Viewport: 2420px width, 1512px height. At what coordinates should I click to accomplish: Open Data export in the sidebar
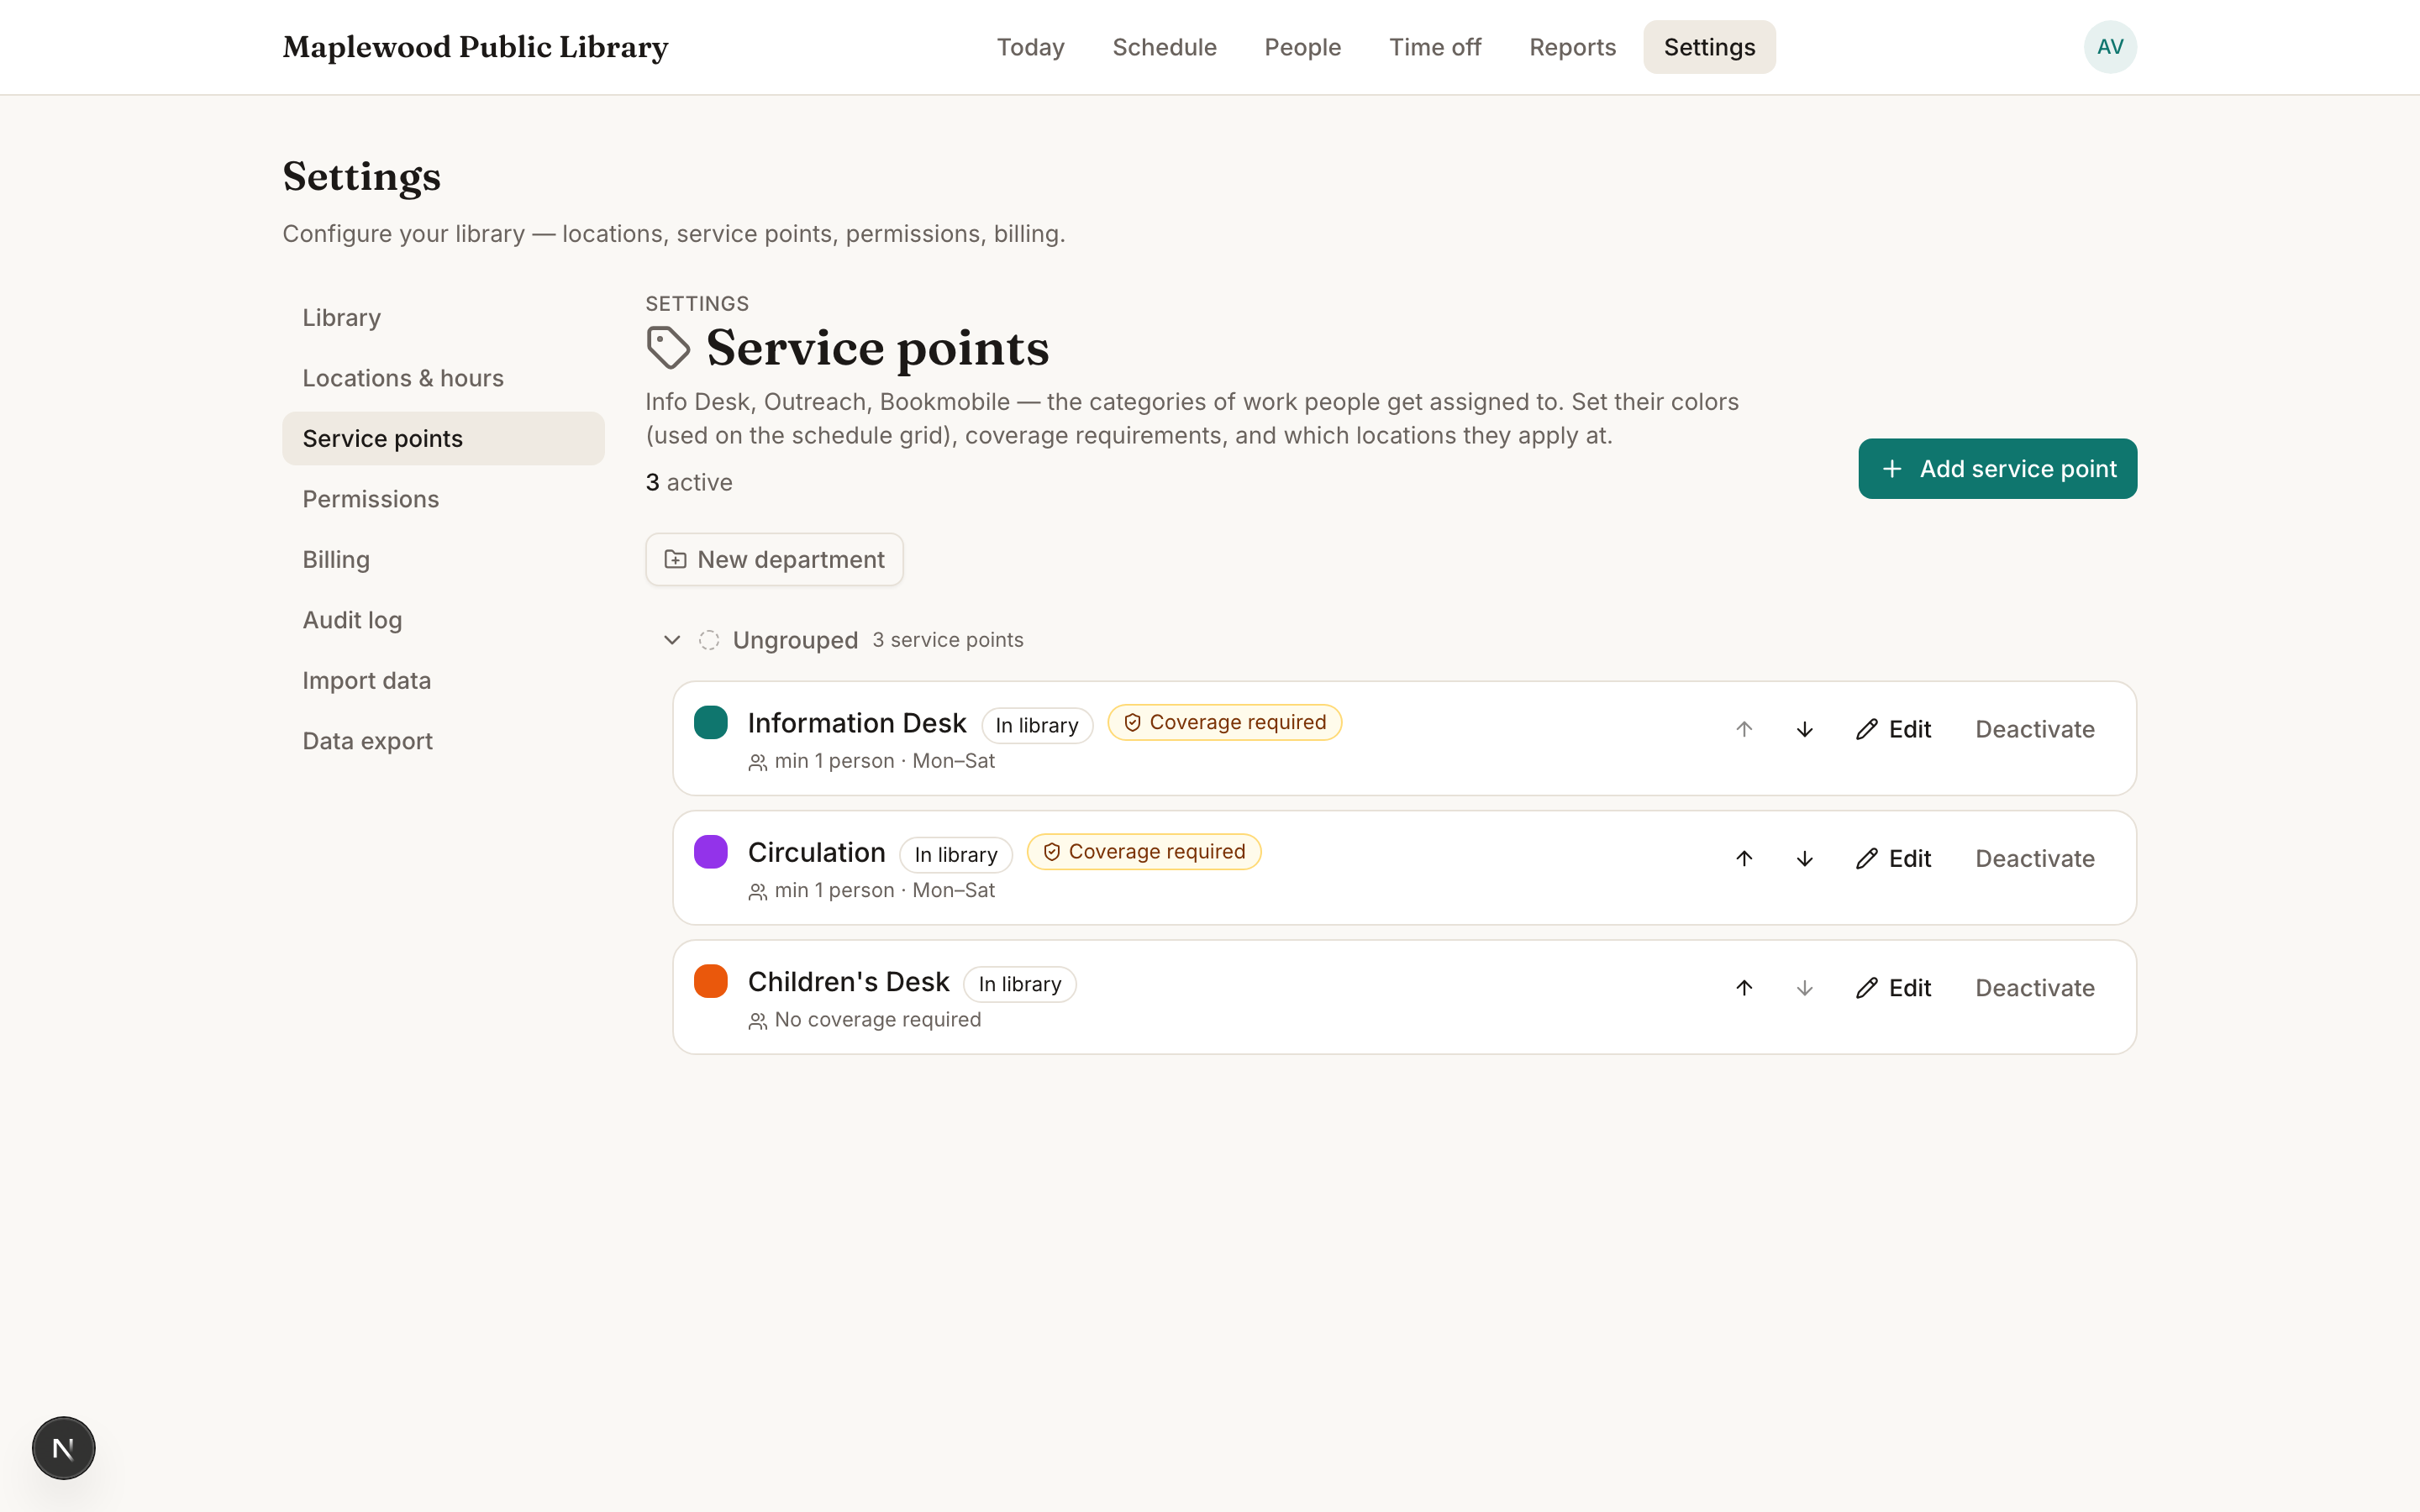coord(443,741)
